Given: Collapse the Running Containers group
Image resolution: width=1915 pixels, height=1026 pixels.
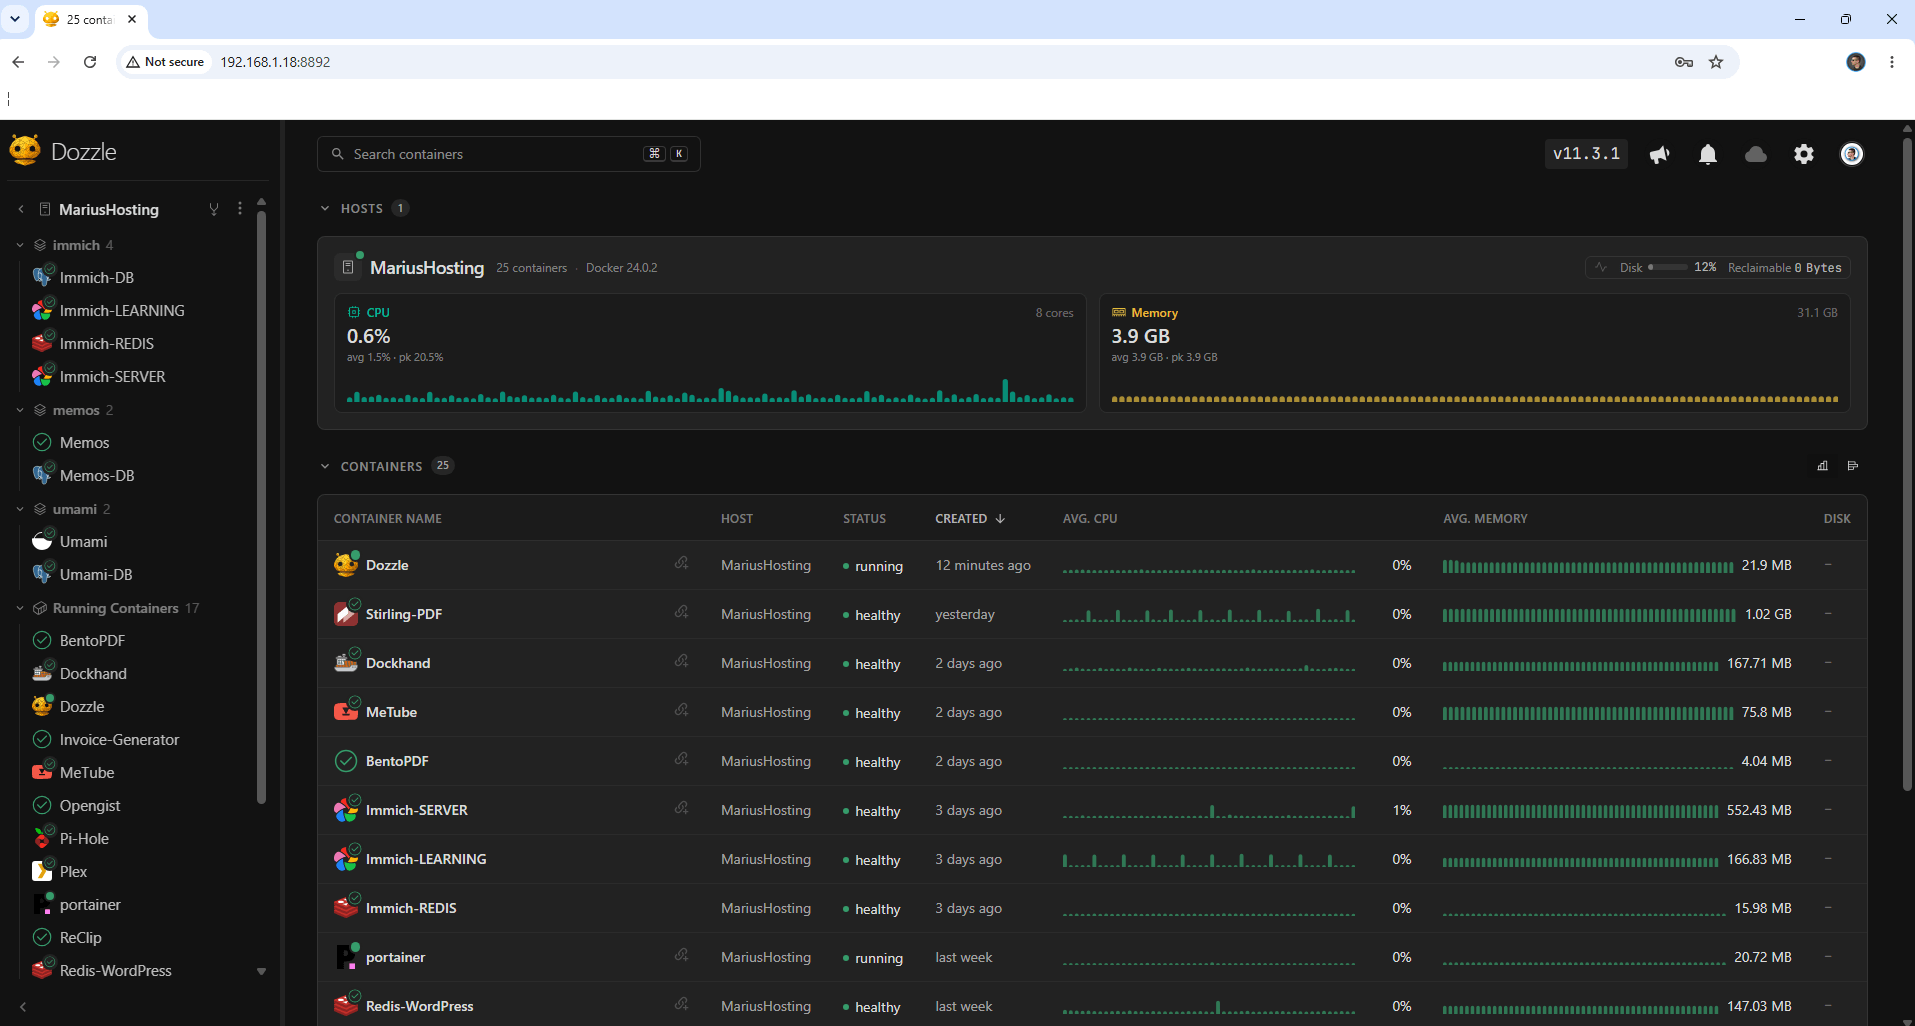Looking at the screenshot, I should tap(20, 608).
